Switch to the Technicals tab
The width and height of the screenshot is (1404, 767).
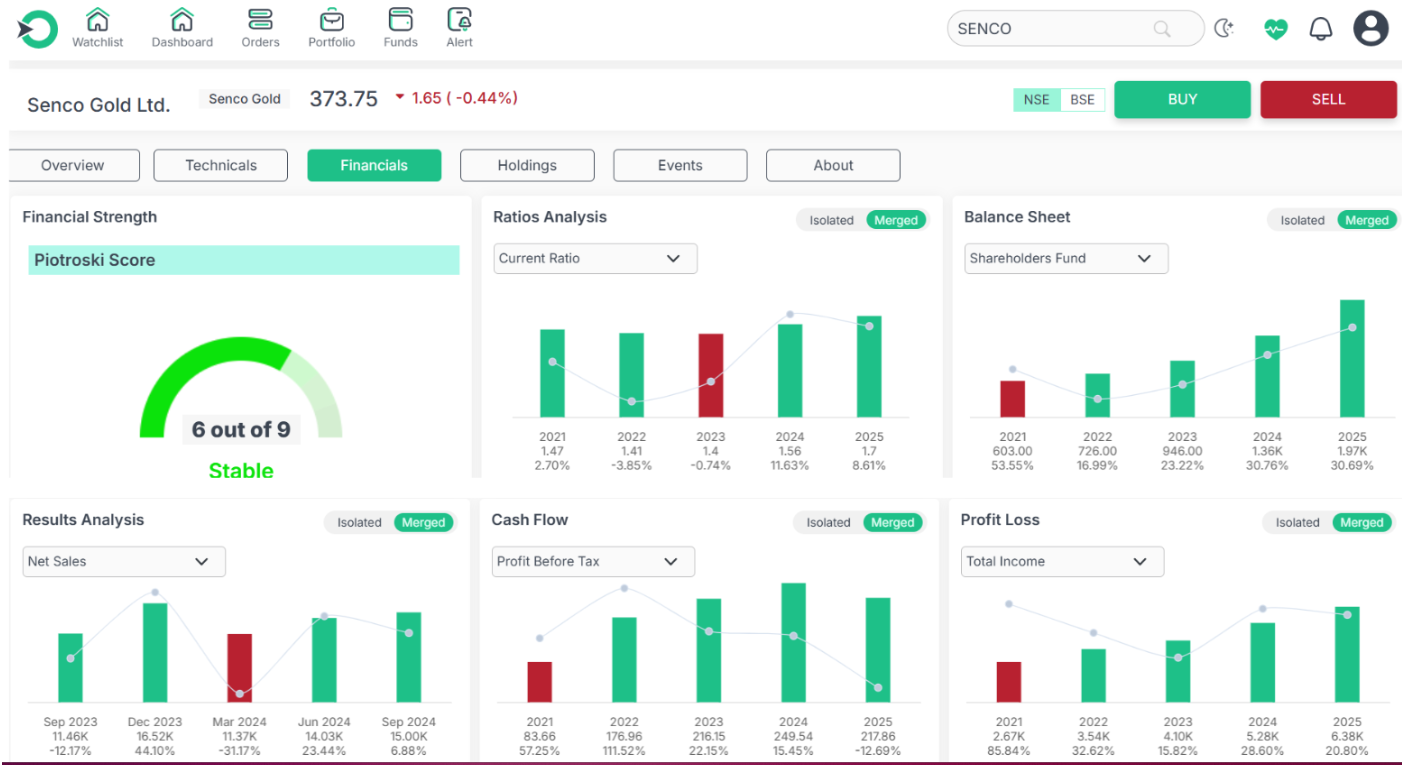(221, 165)
